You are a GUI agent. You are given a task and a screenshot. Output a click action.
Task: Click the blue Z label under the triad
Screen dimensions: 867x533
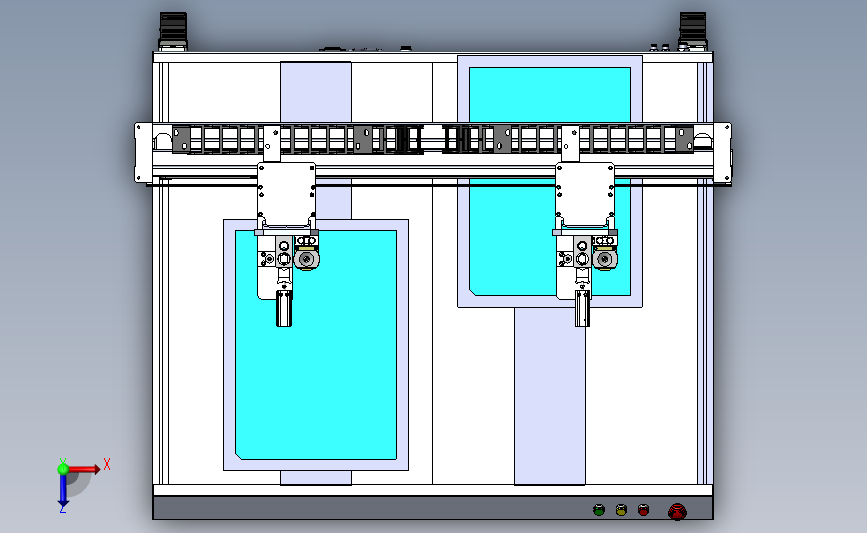click(62, 509)
